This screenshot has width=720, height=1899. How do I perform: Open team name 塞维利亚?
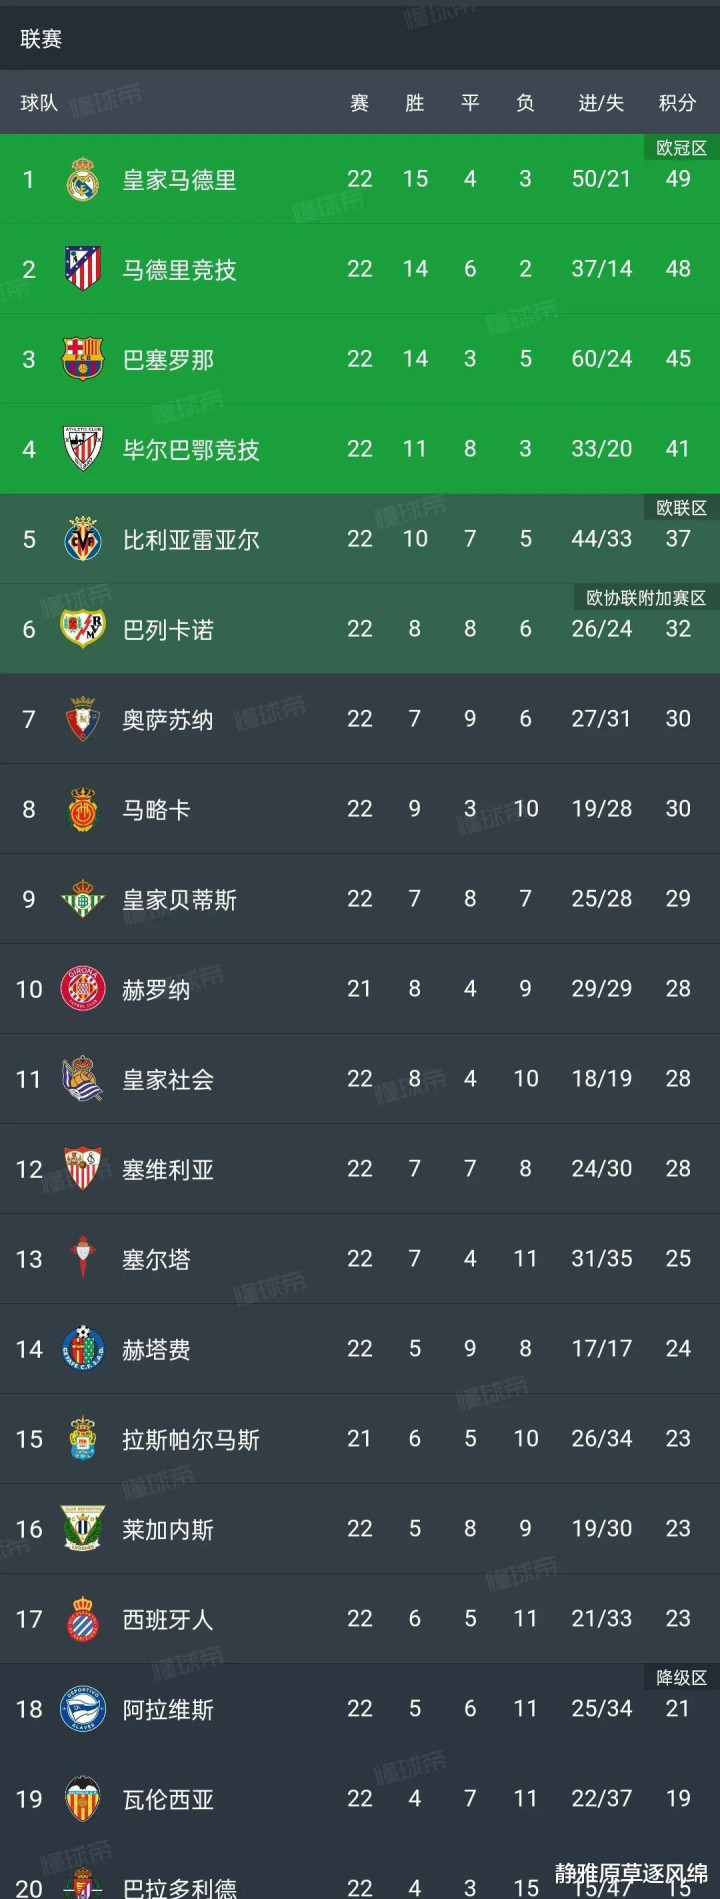tap(168, 1169)
